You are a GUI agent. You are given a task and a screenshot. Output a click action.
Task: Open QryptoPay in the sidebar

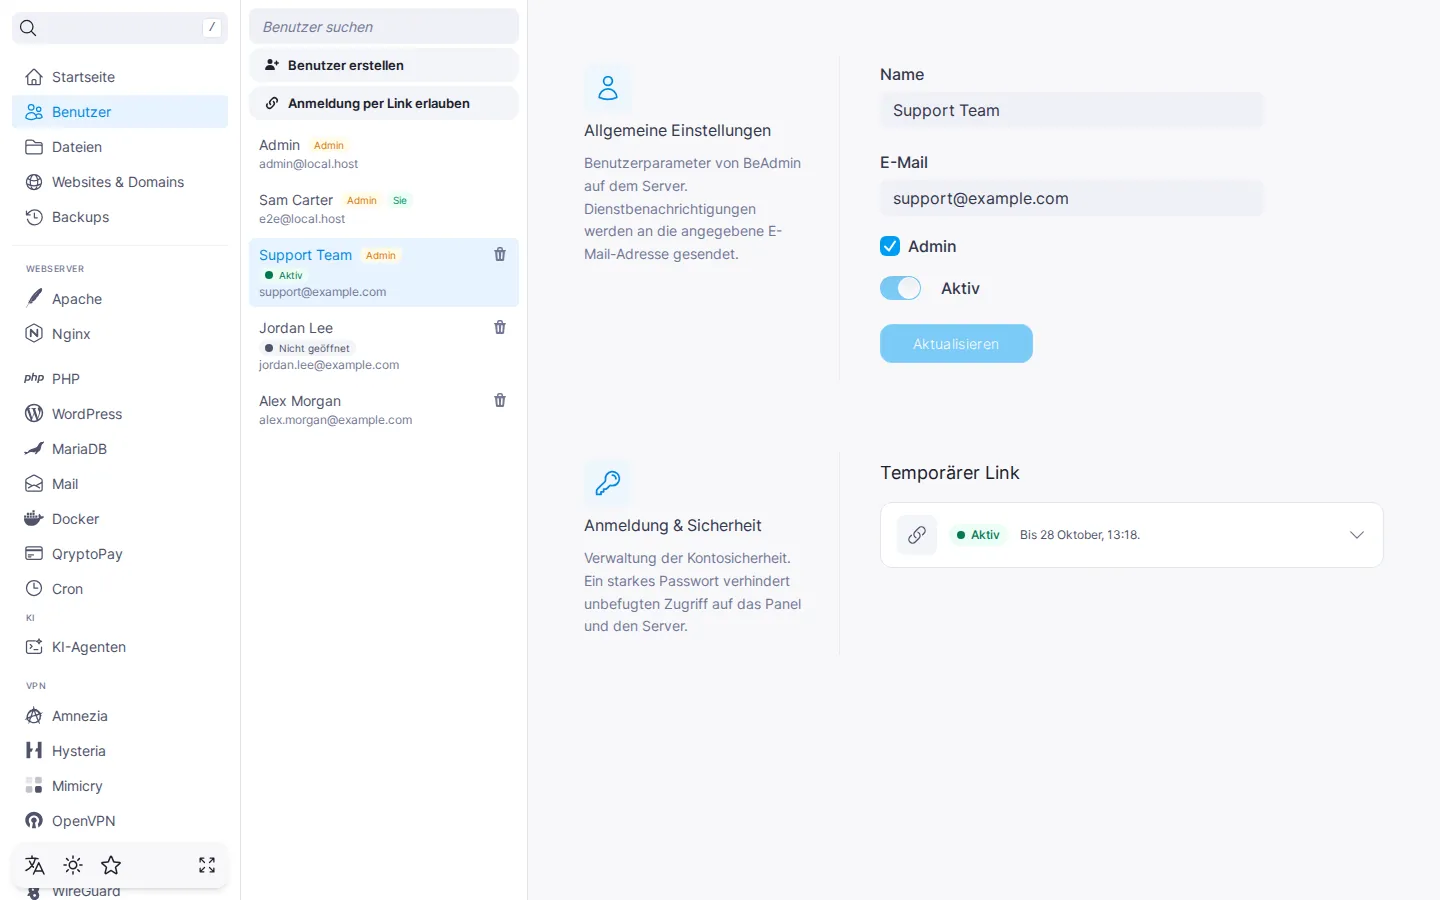(x=120, y=554)
